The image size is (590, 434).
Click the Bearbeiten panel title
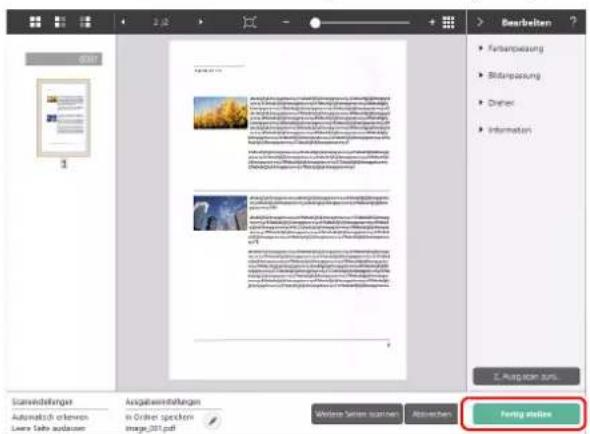click(526, 23)
